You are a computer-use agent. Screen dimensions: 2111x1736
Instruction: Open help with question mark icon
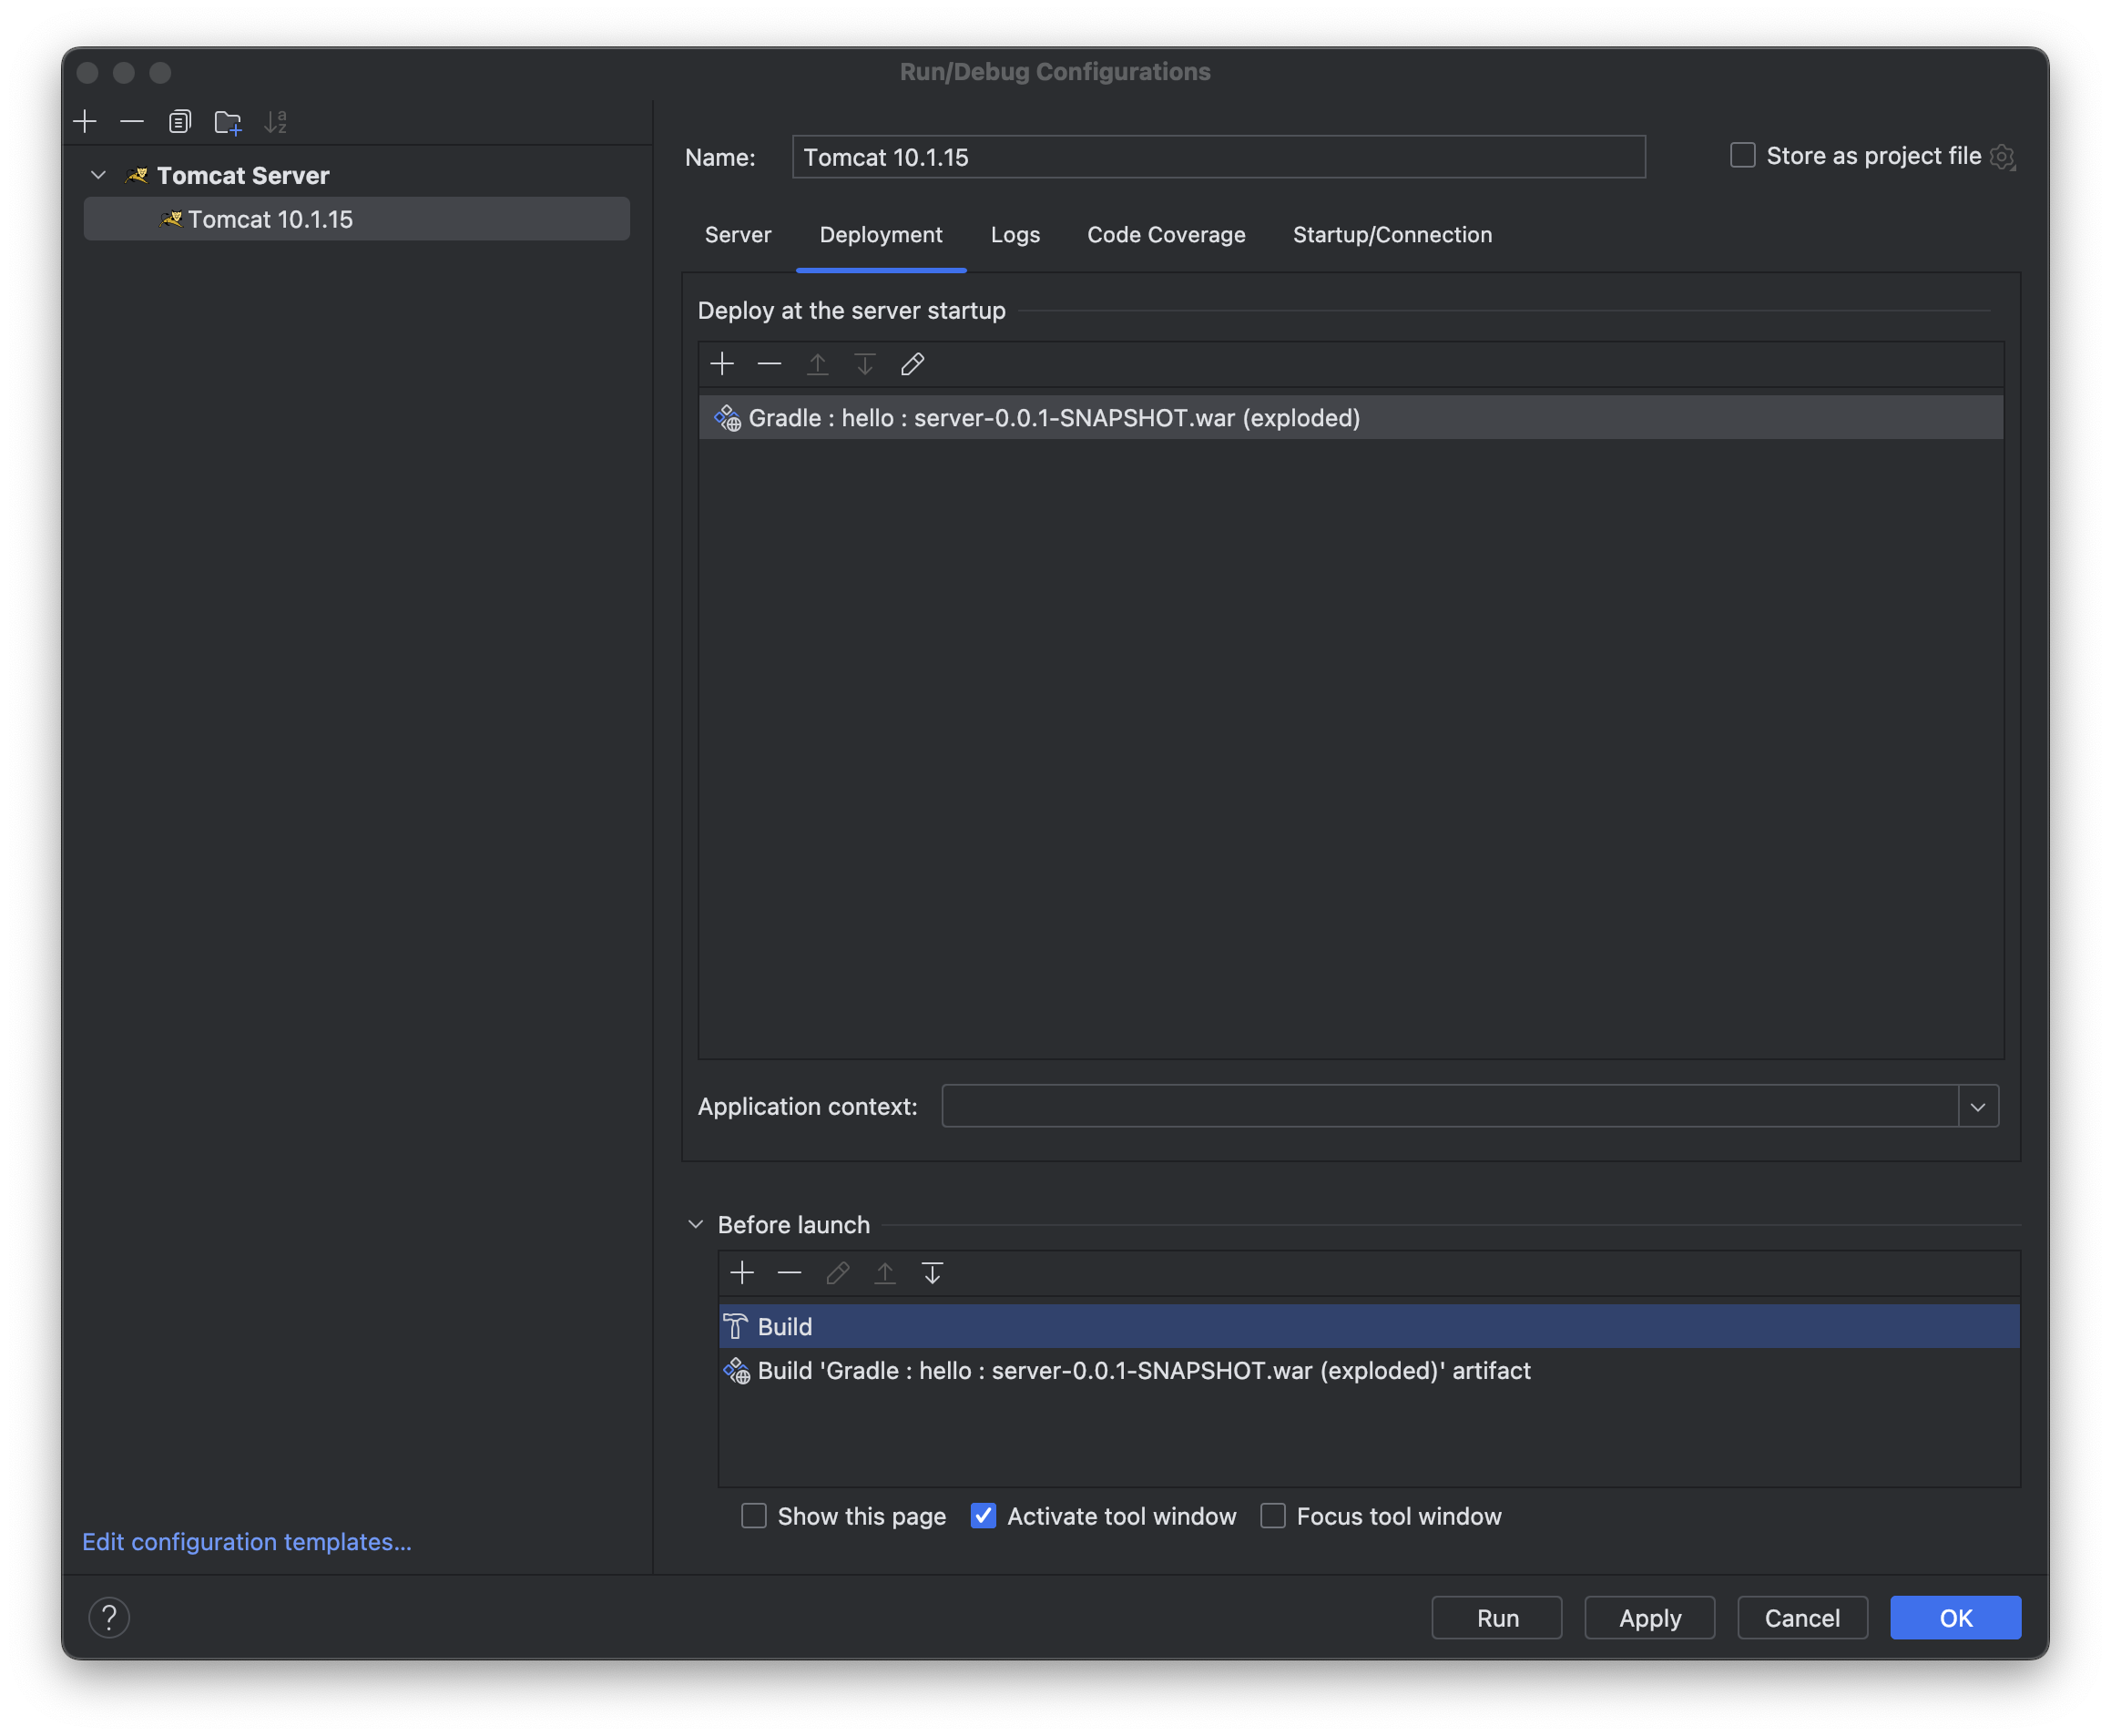pyautogui.click(x=109, y=1617)
